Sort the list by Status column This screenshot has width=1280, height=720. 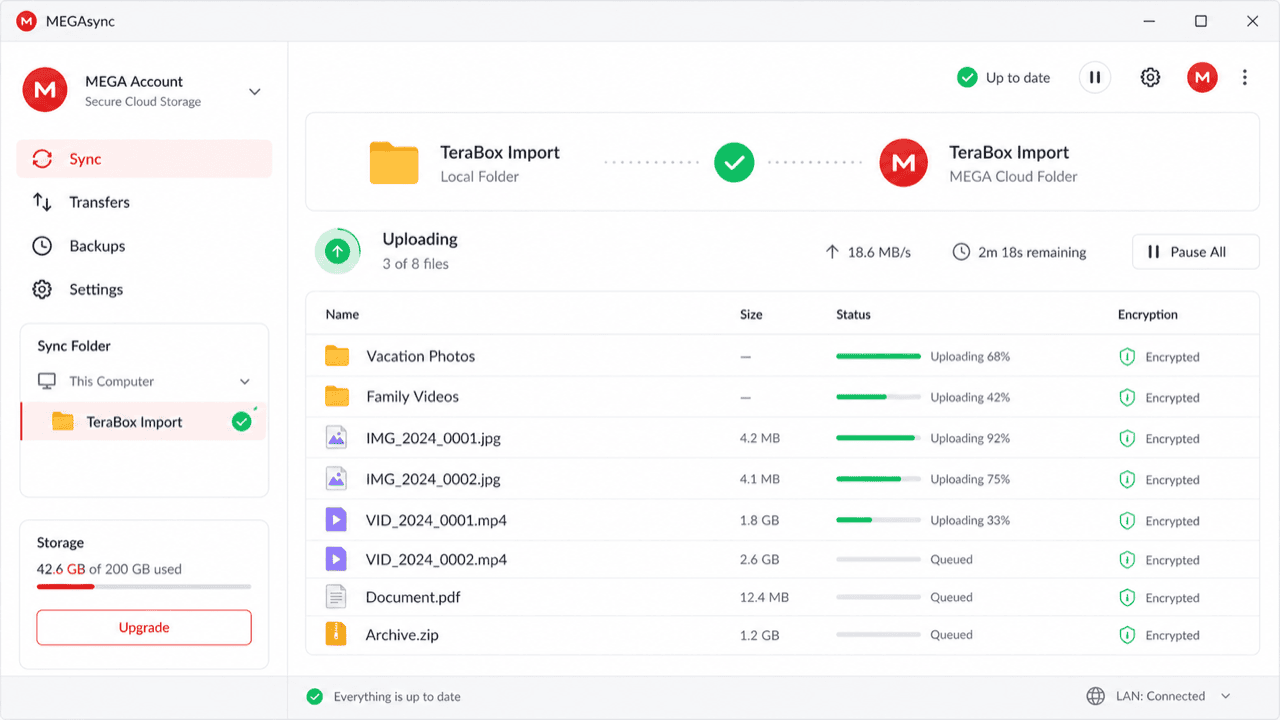pyautogui.click(x=853, y=314)
